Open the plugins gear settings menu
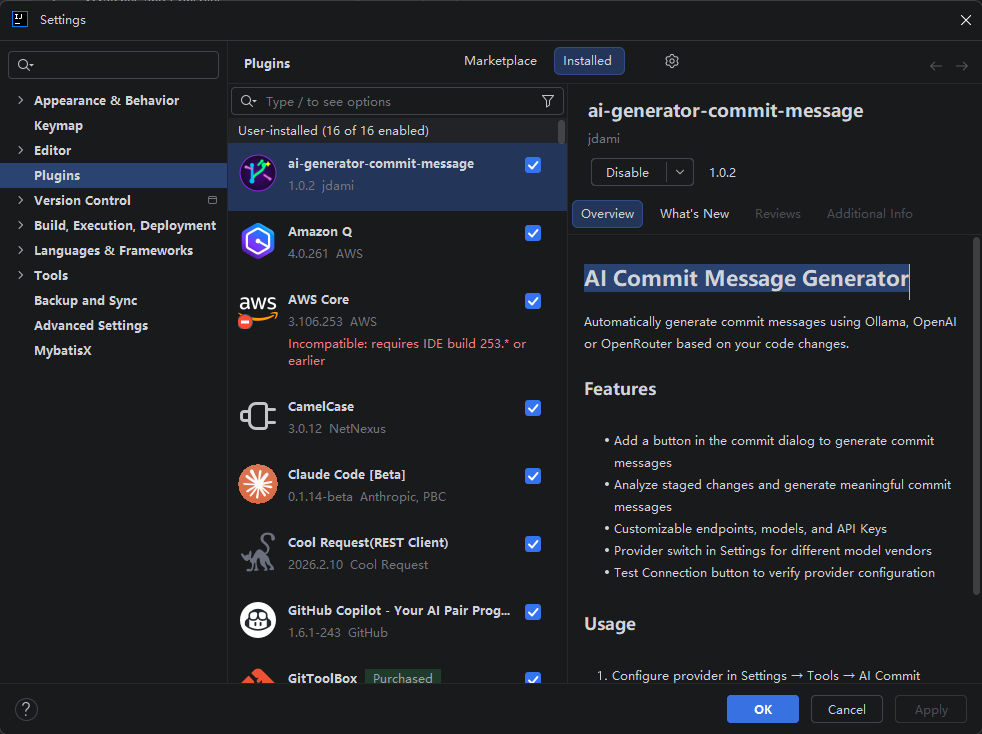 click(671, 61)
